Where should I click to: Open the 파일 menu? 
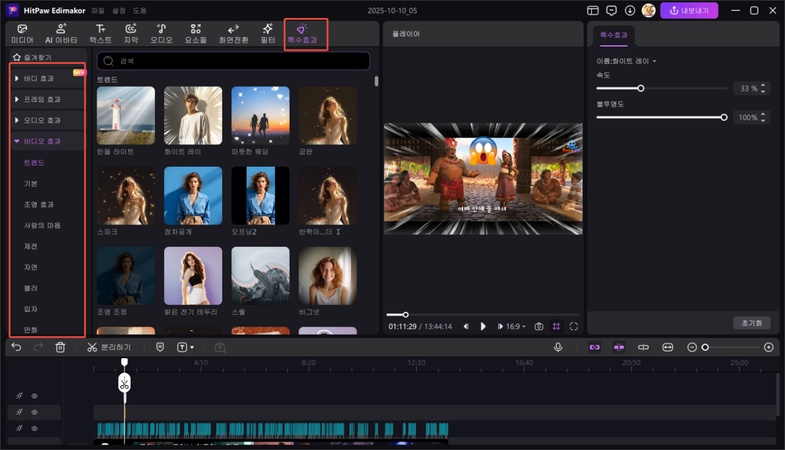coord(97,10)
